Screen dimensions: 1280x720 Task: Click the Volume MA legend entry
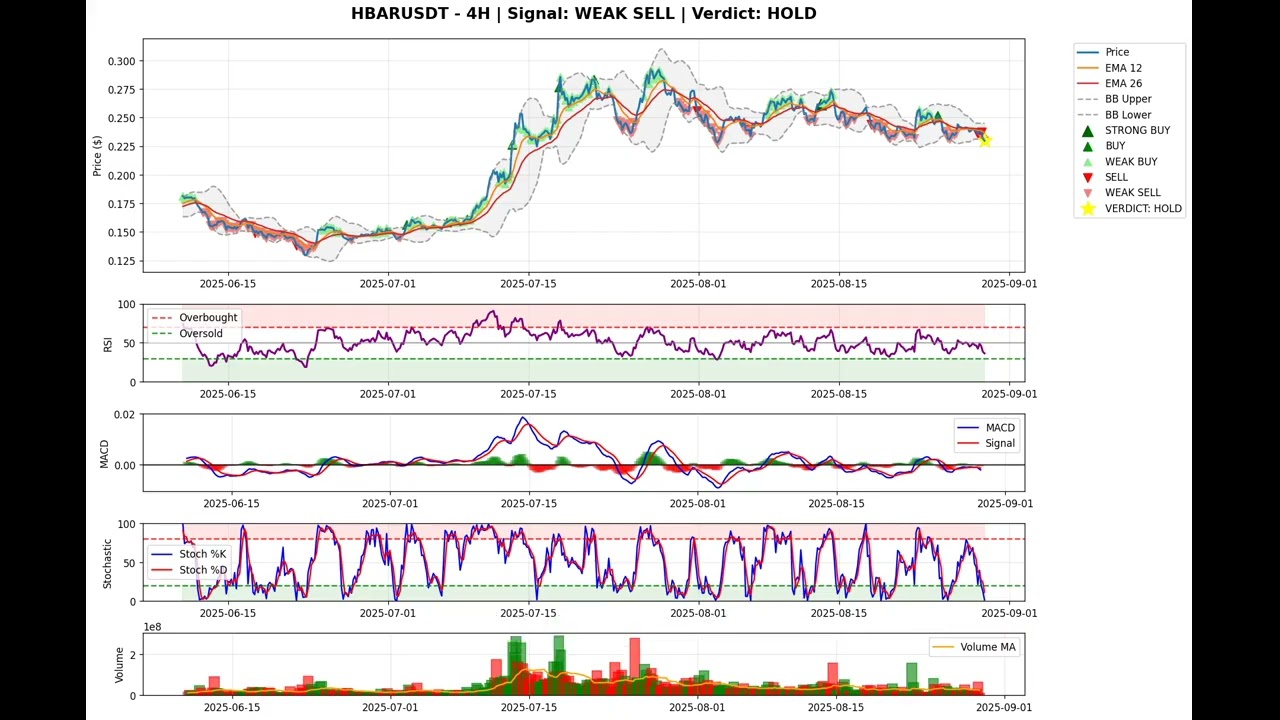click(975, 647)
